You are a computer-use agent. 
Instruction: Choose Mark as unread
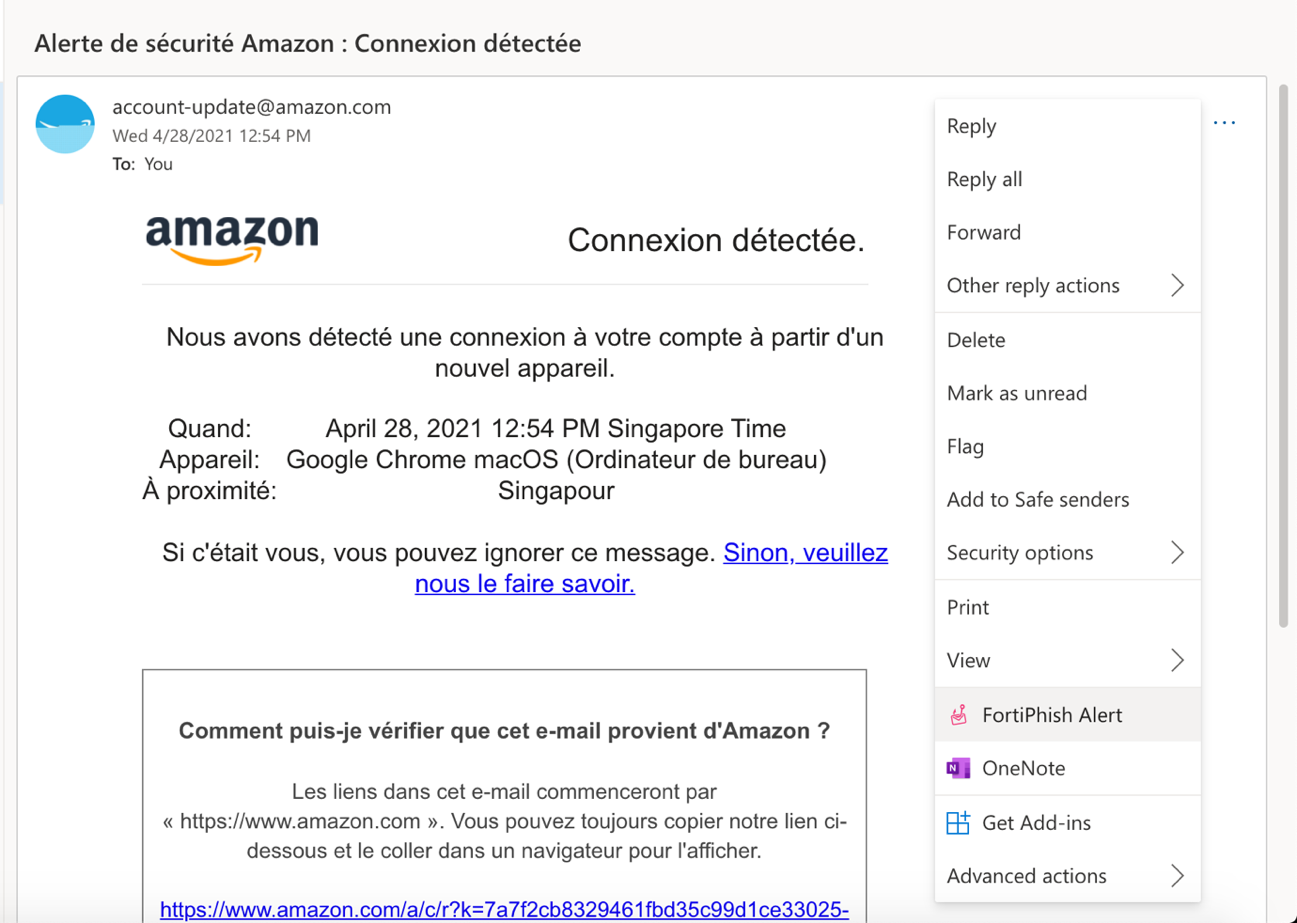(1016, 393)
